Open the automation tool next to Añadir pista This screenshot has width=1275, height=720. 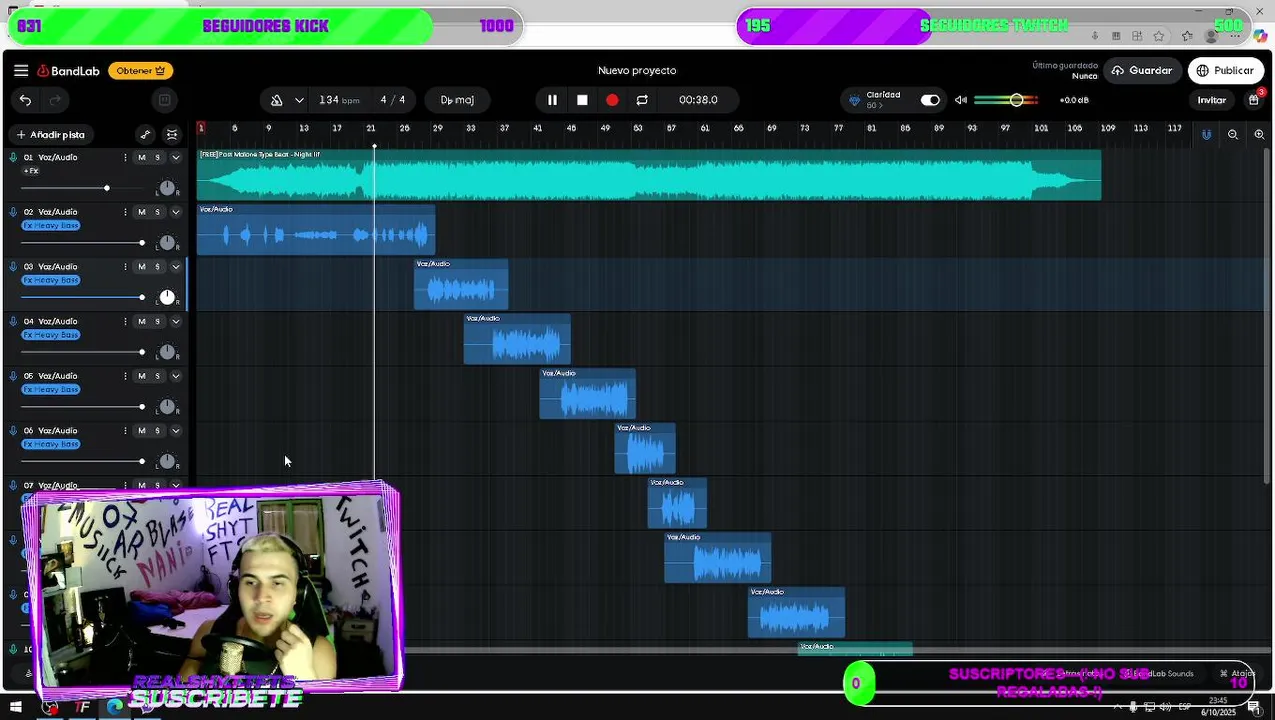pos(145,134)
